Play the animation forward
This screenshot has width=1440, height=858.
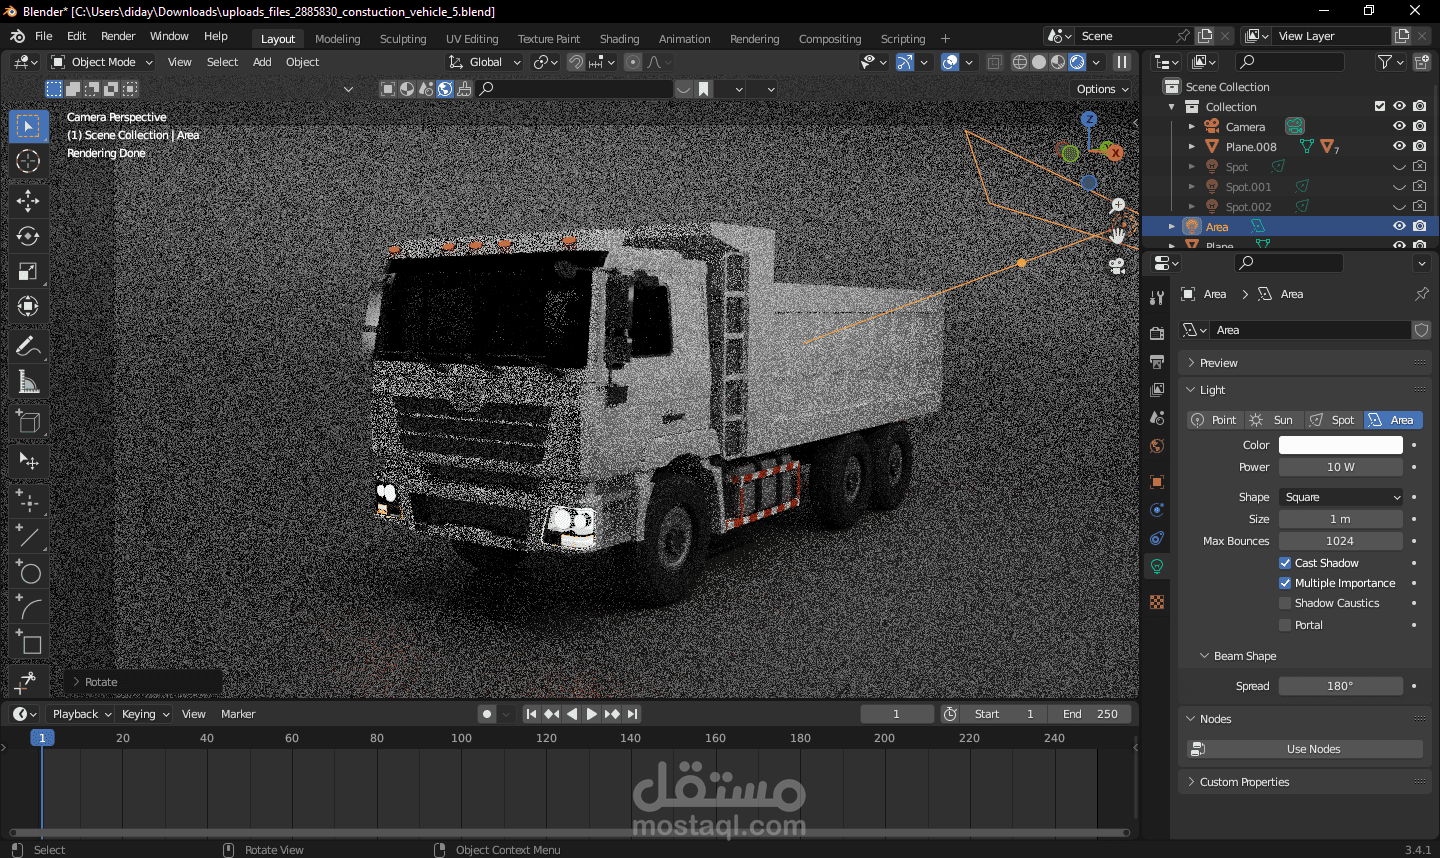[592, 714]
